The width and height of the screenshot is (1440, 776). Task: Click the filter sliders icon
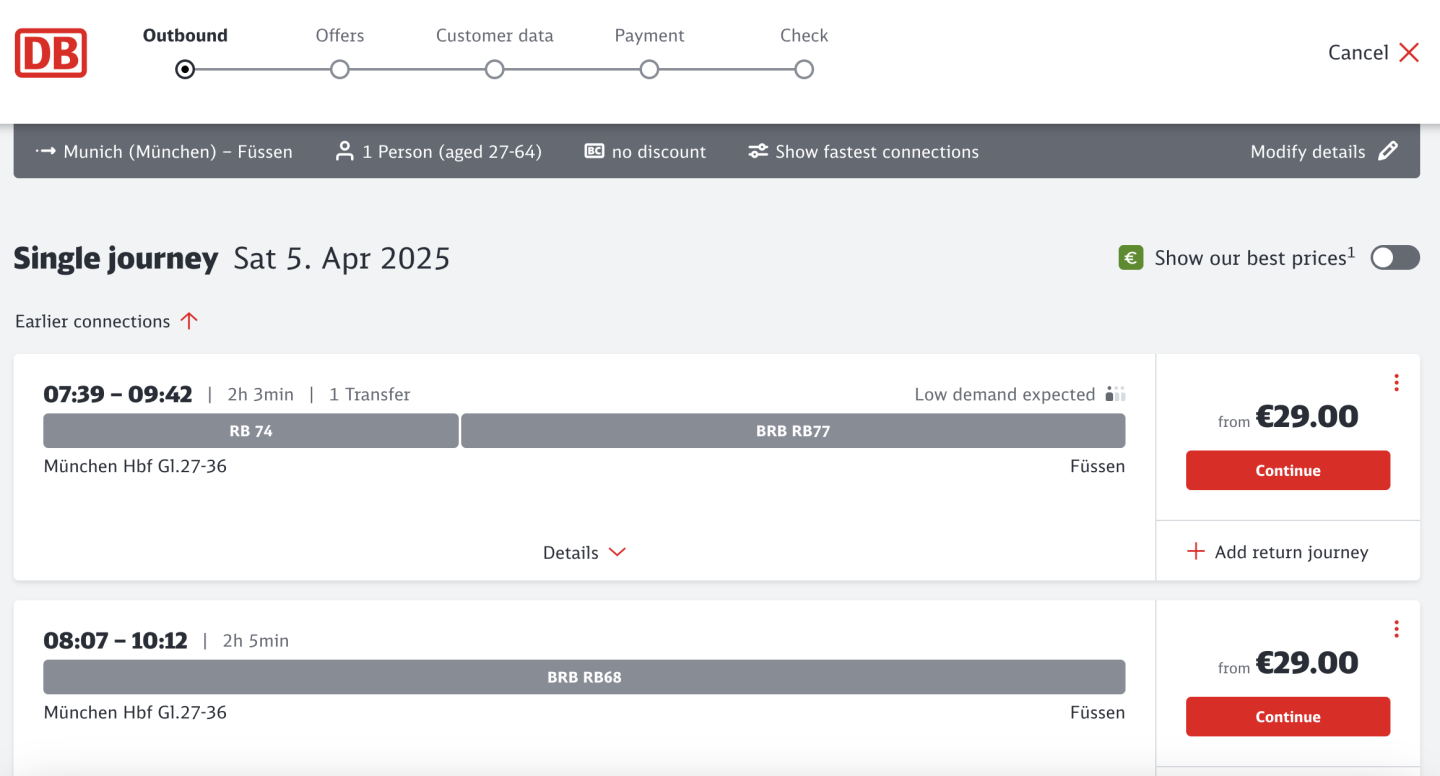click(x=758, y=152)
